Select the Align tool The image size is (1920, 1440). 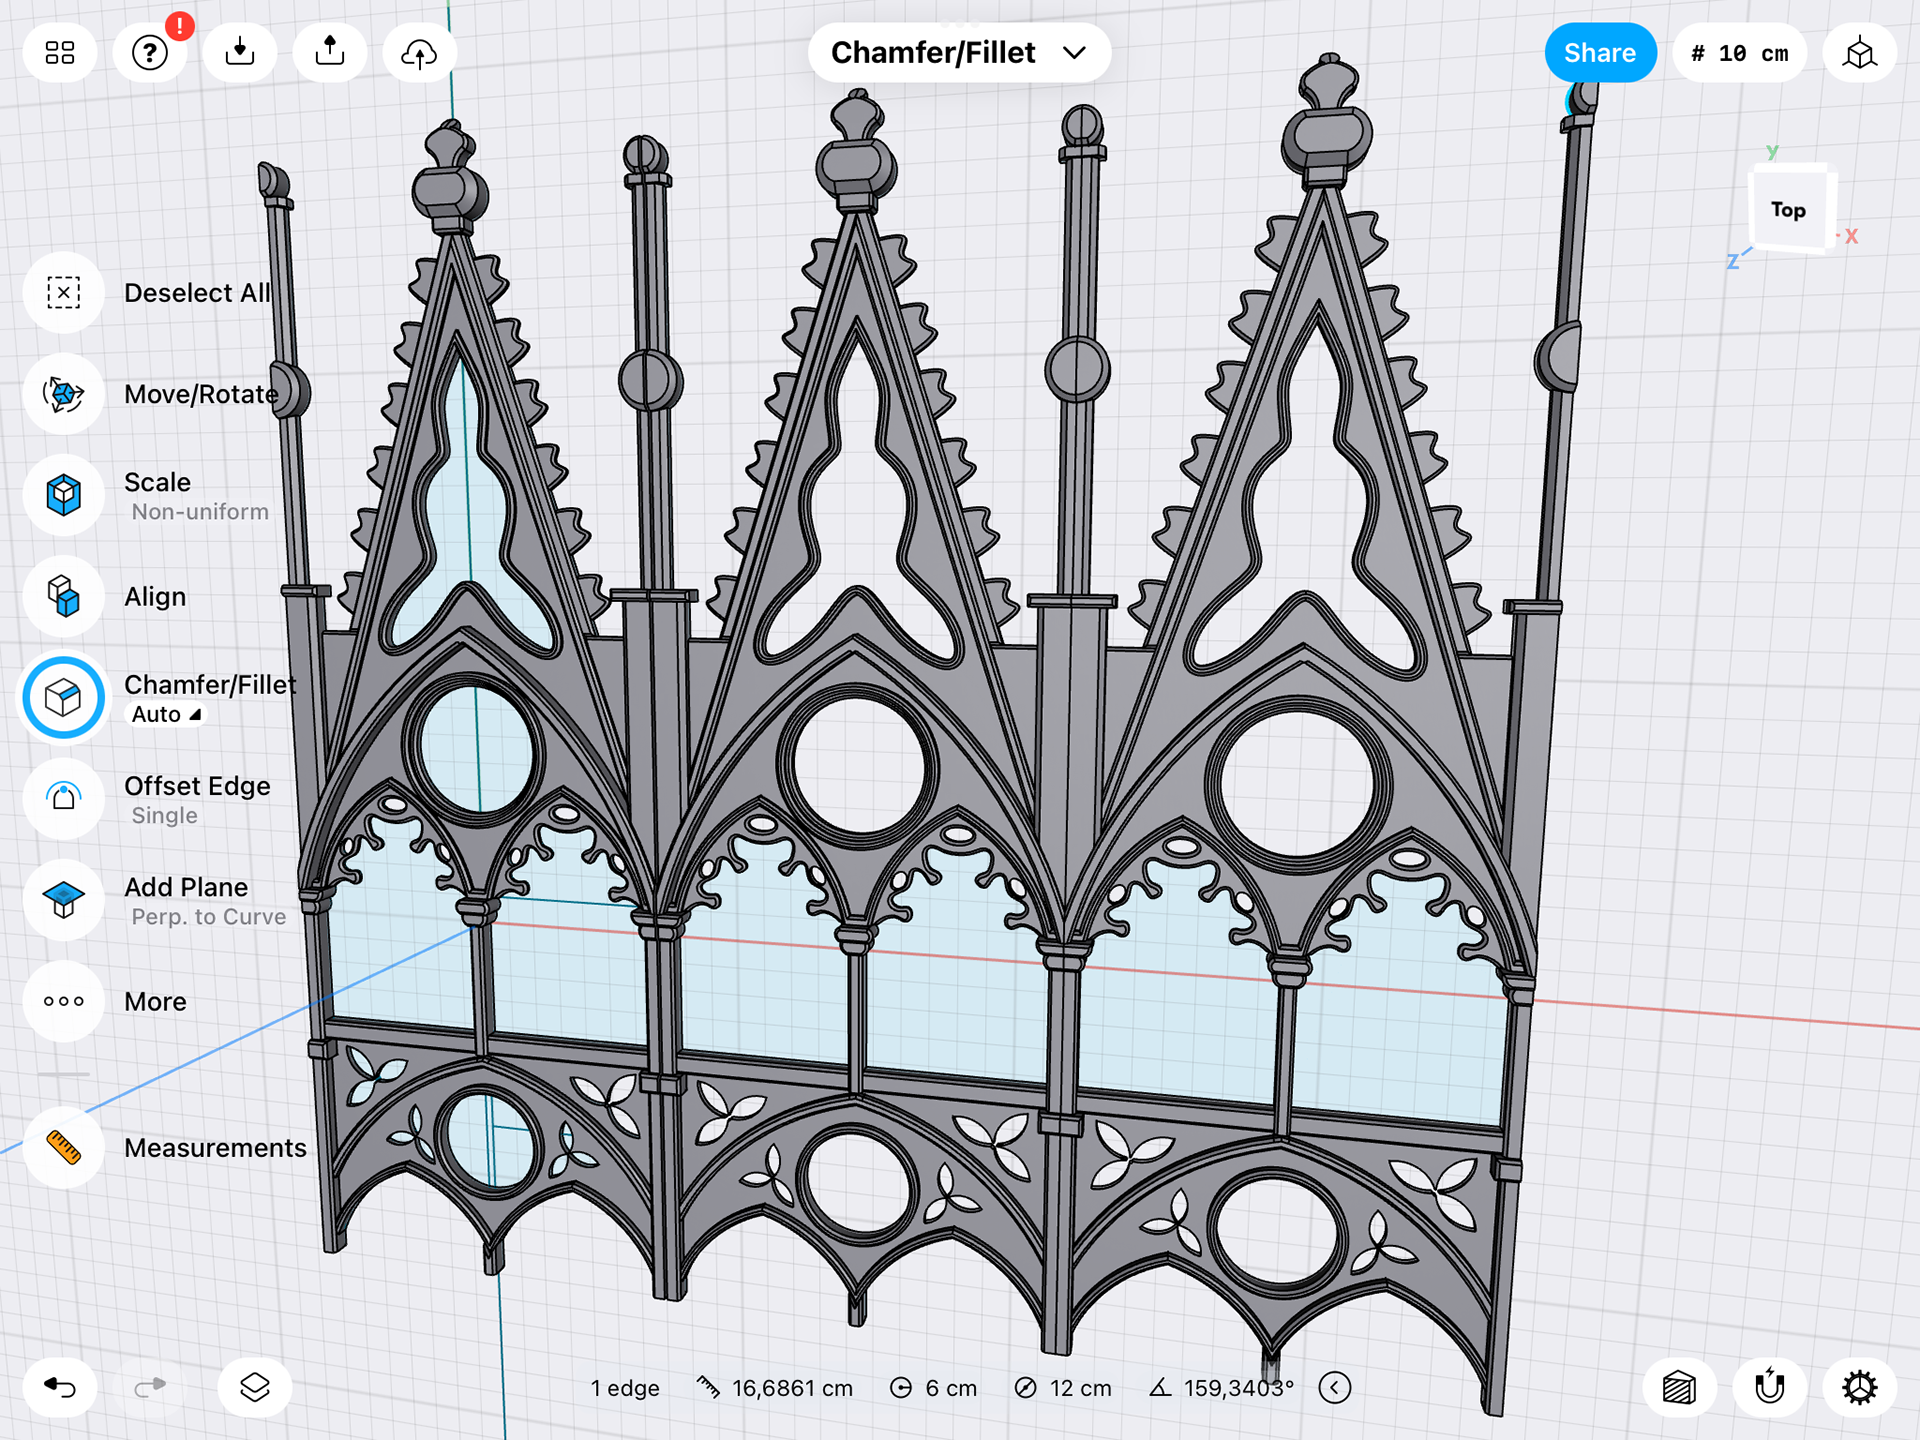coord(64,597)
